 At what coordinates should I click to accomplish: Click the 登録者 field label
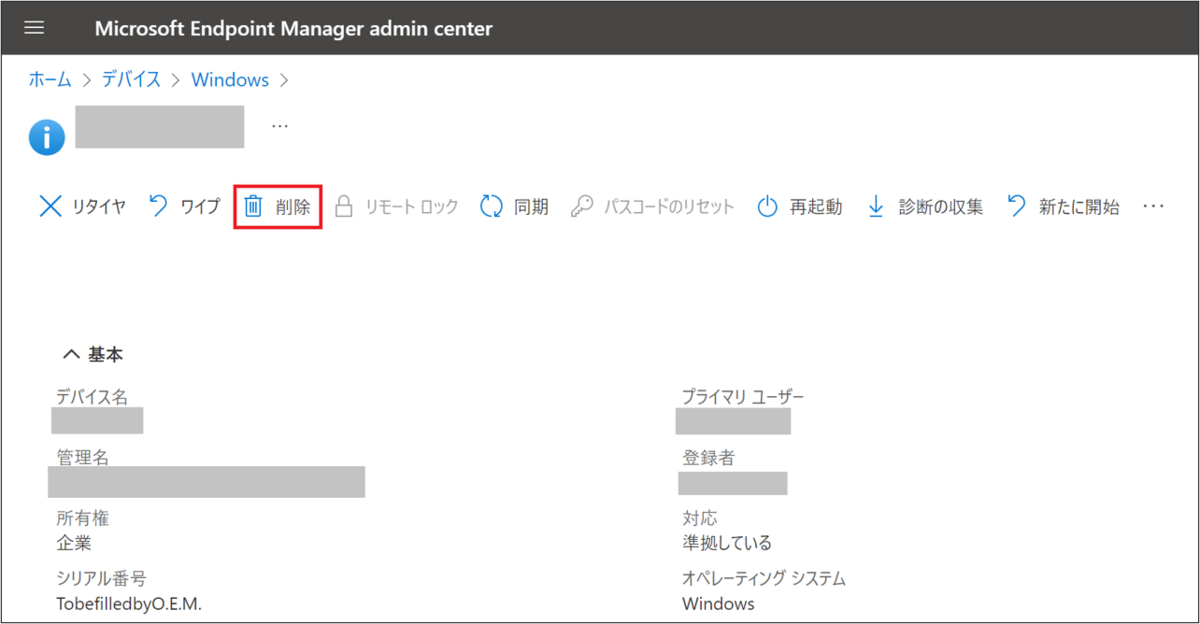[x=709, y=458]
